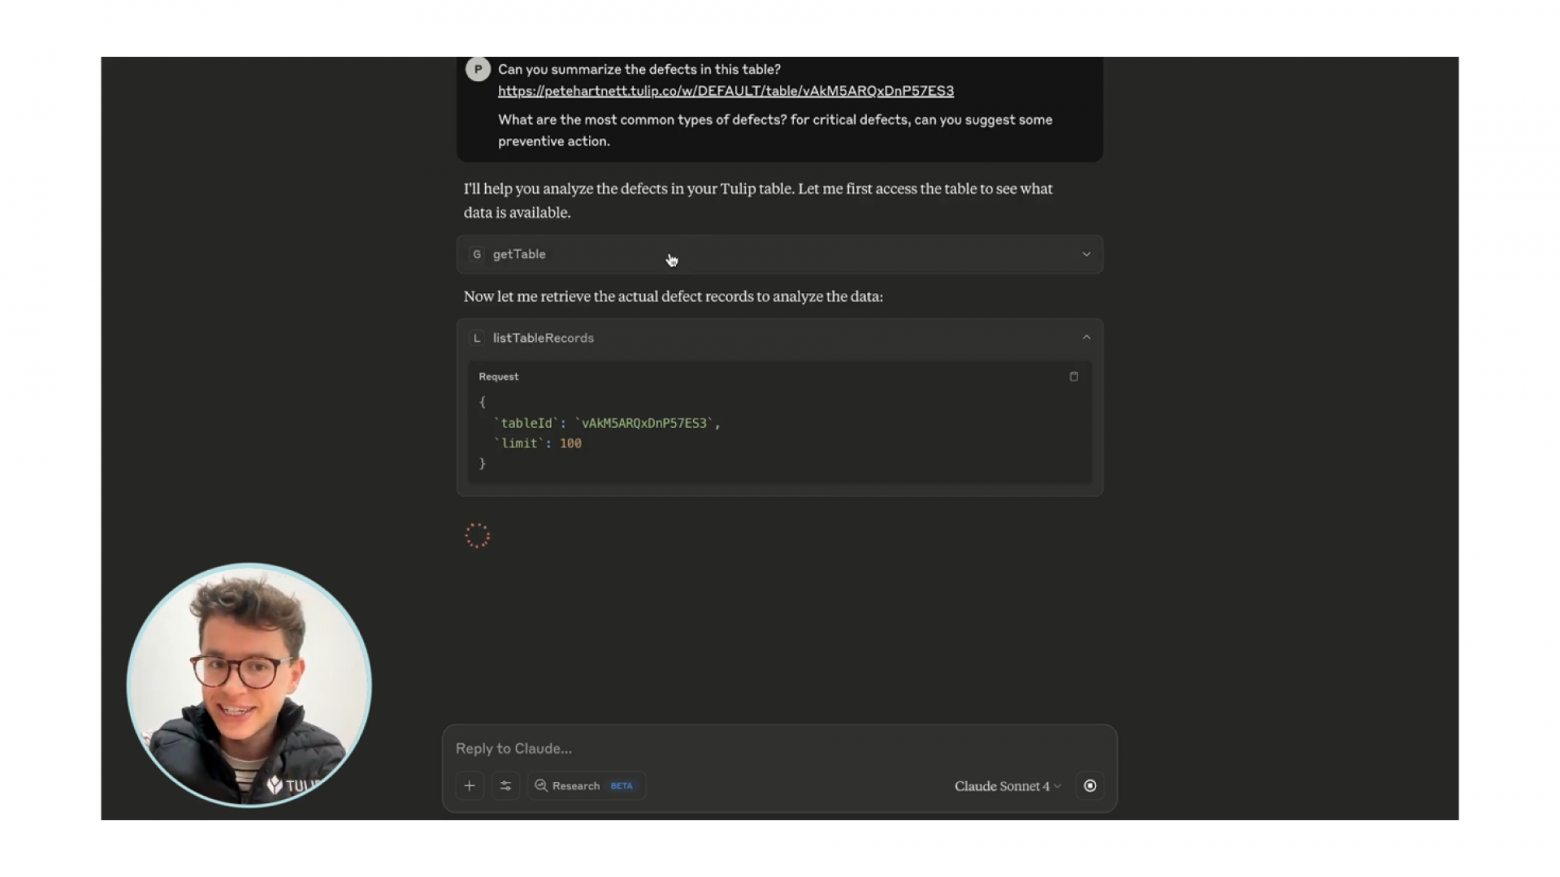The height and width of the screenshot is (877, 1560).
Task: Click the Request label in the code block
Action: [498, 377]
